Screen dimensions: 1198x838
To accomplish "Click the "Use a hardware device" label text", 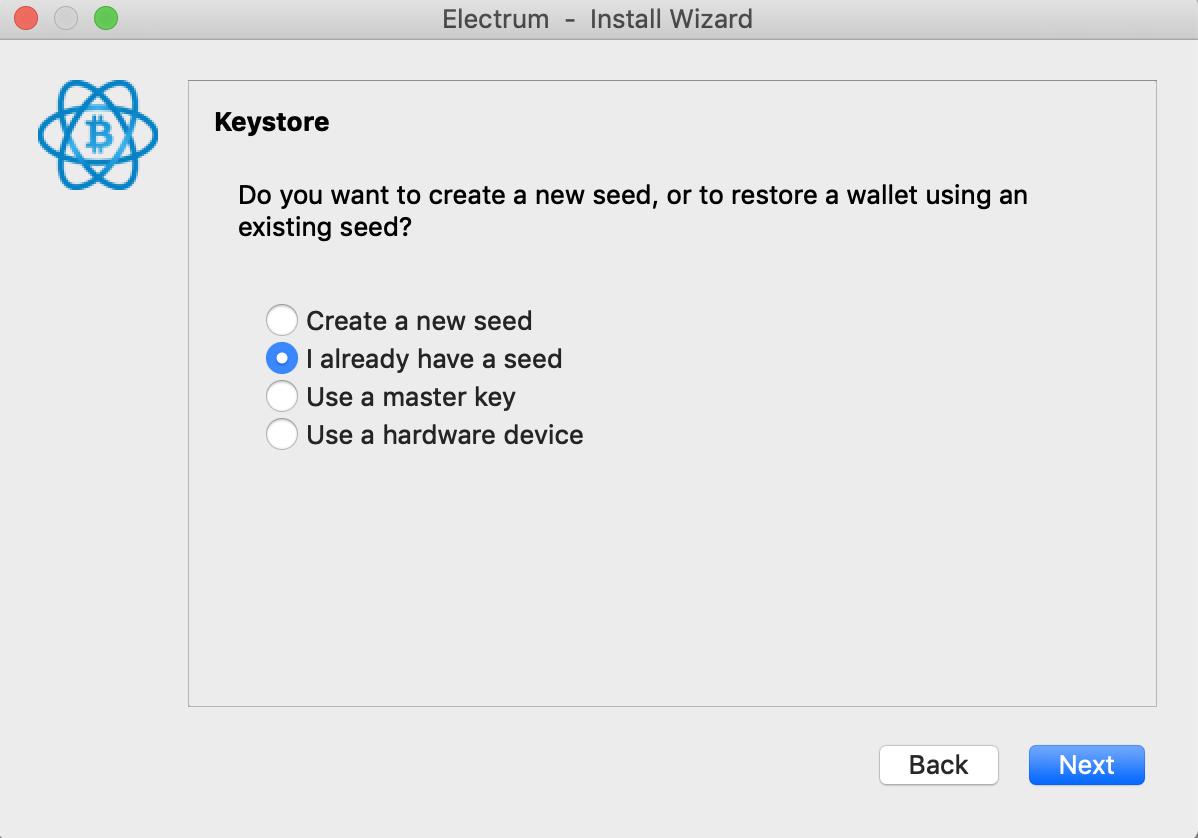I will [445, 435].
